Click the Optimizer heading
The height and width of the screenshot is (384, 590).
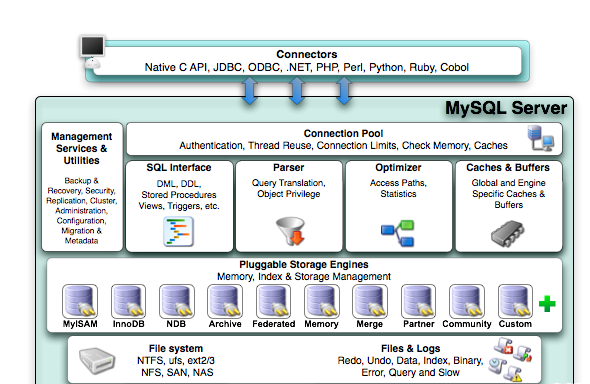click(x=398, y=167)
